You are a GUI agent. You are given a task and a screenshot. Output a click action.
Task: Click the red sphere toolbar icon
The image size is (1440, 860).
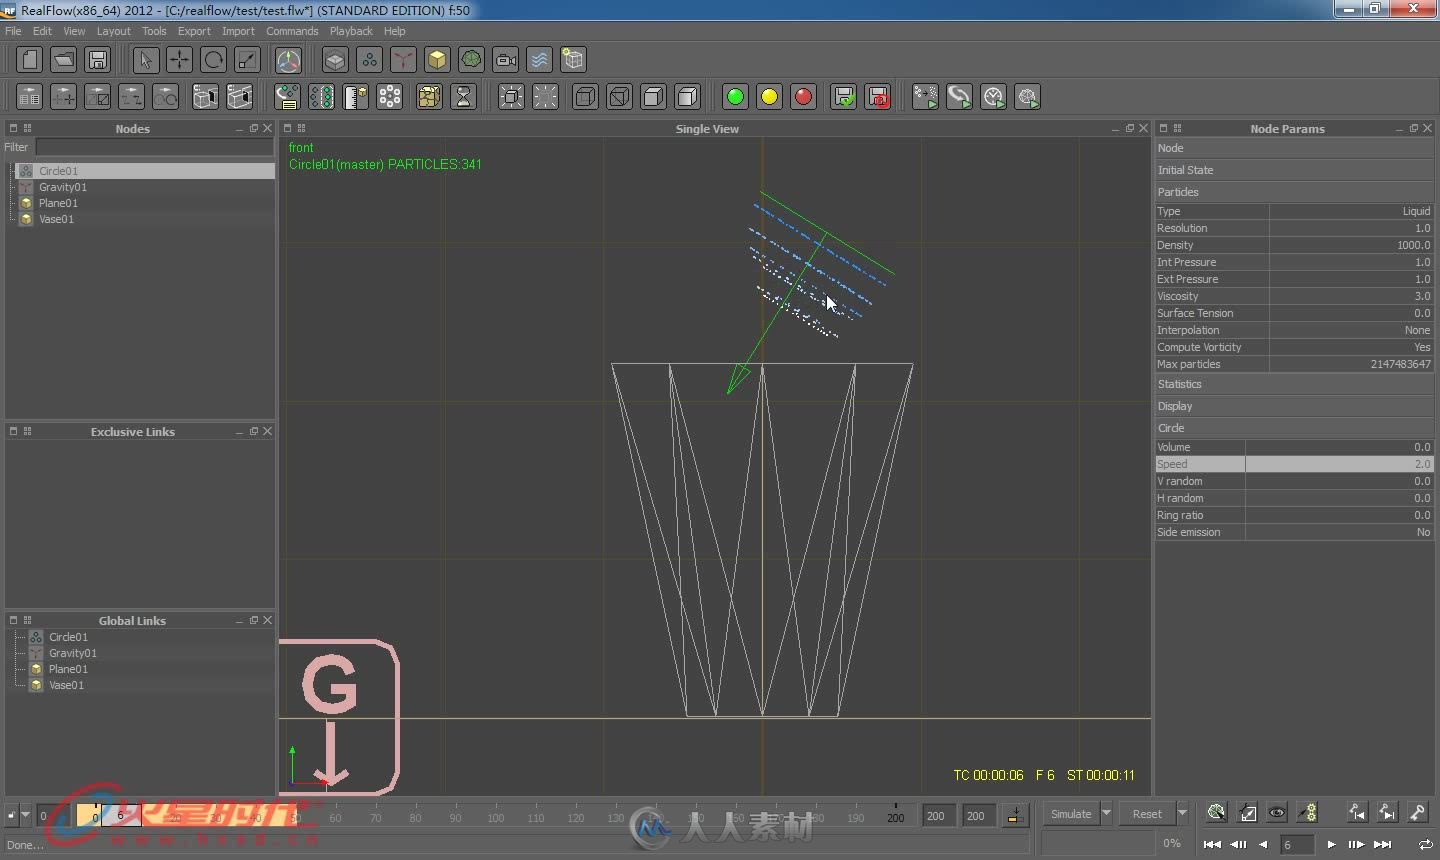click(803, 97)
